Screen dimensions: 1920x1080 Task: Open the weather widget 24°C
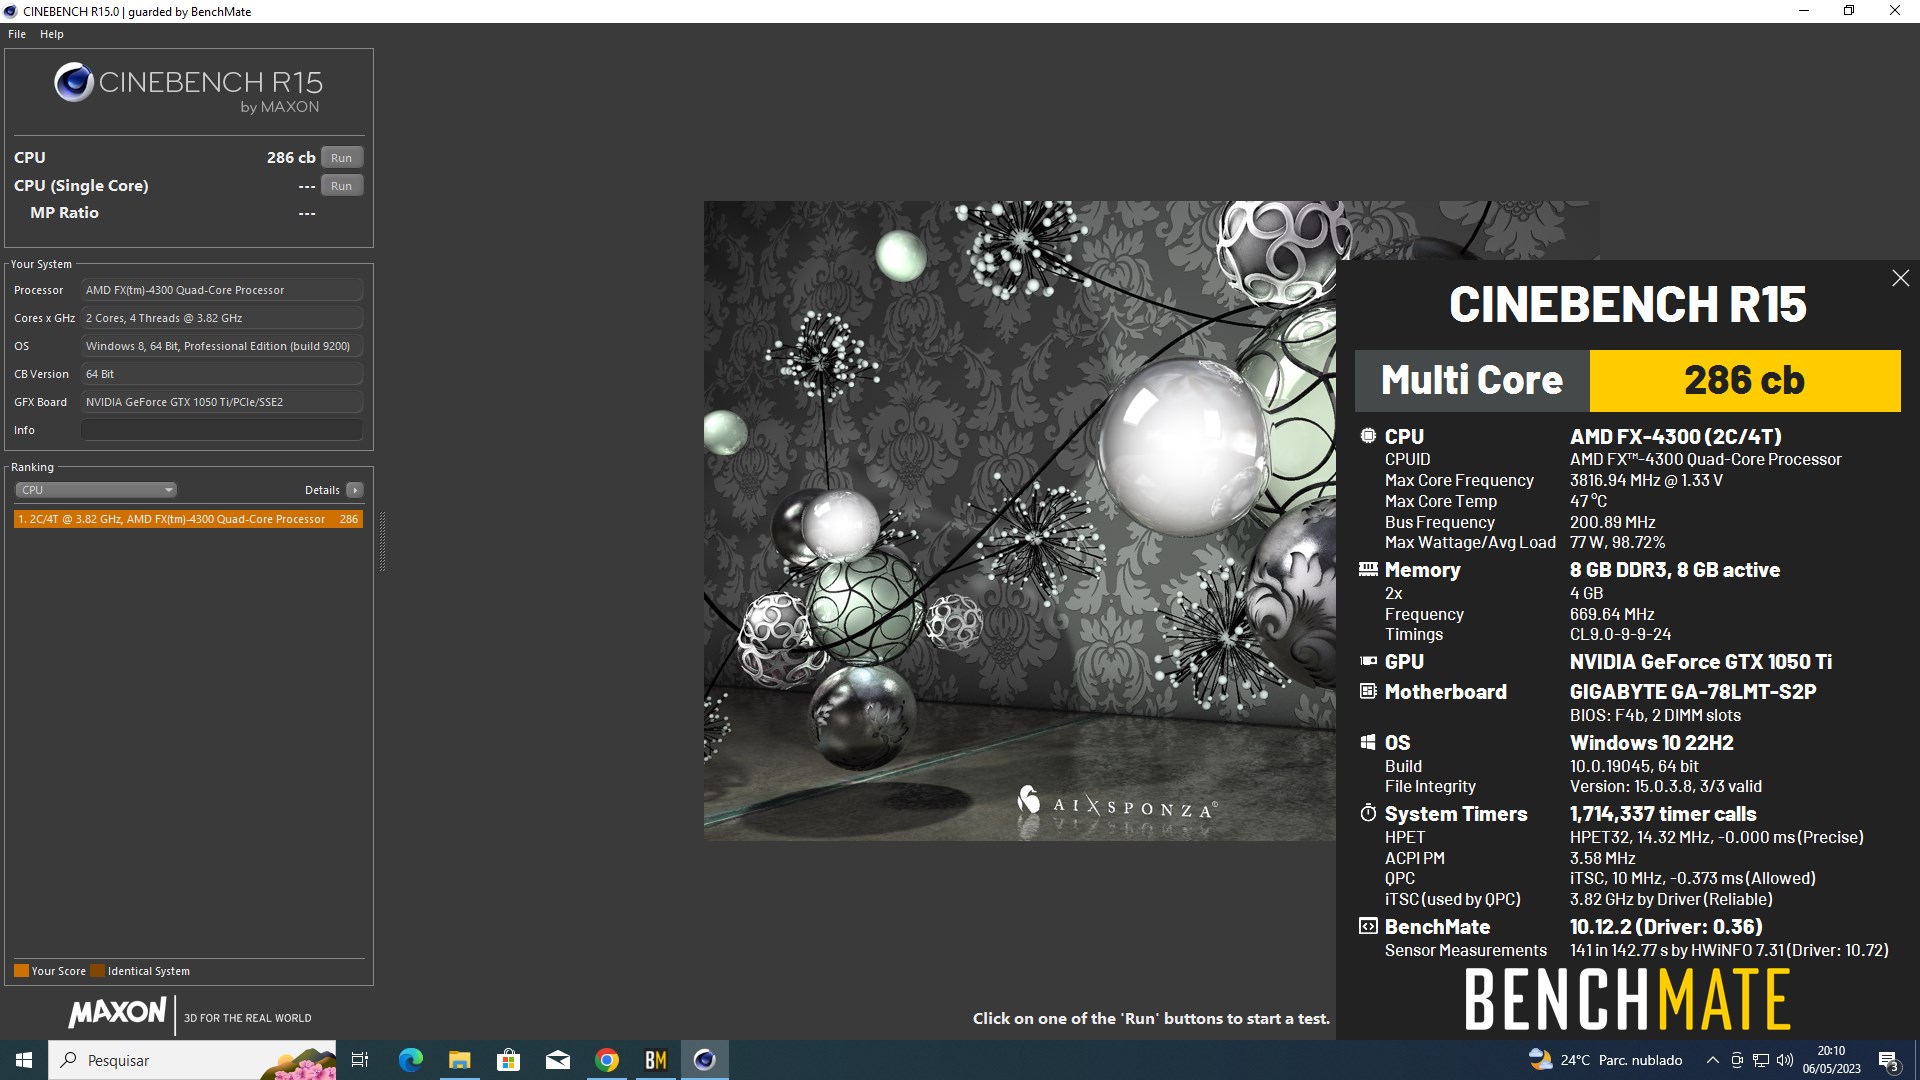pos(1605,1060)
